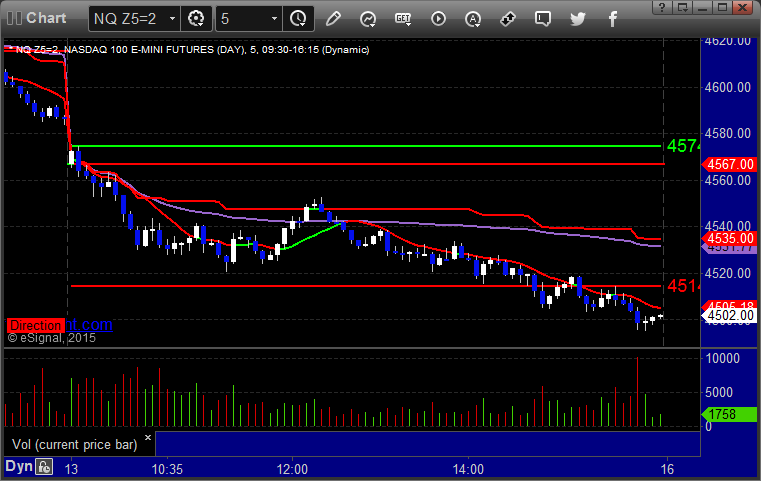
Task: Expand the interval 5 dropdown arrow
Action: click(x=274, y=19)
